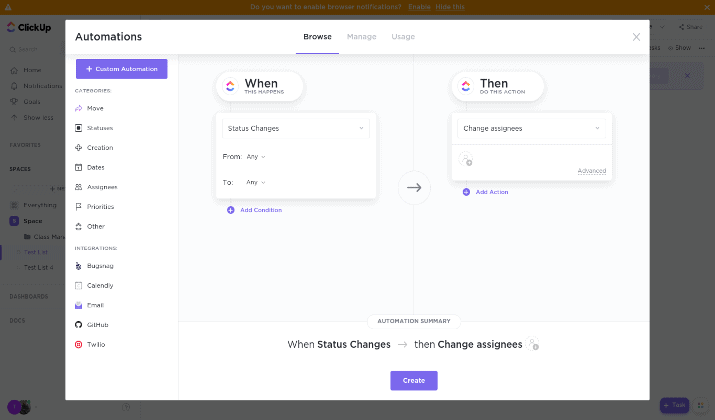Open the Calendly integration icon

(x=78, y=285)
